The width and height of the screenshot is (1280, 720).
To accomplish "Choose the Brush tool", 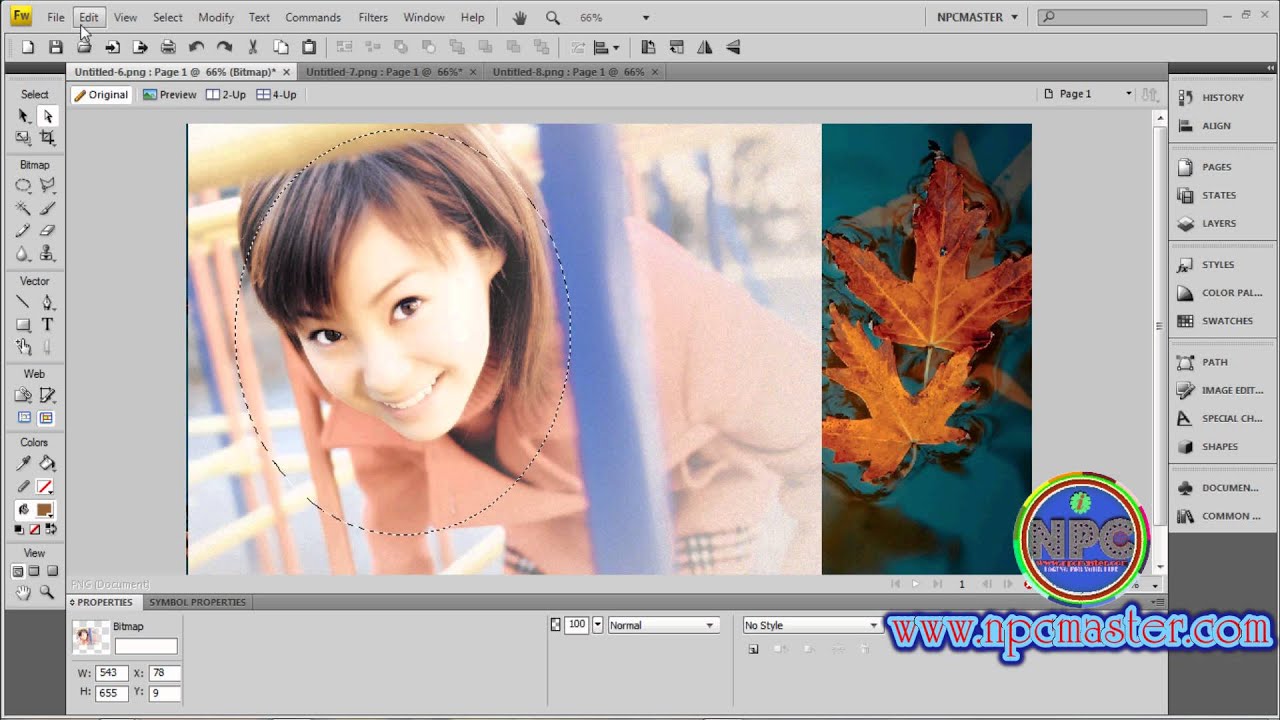I will point(47,208).
